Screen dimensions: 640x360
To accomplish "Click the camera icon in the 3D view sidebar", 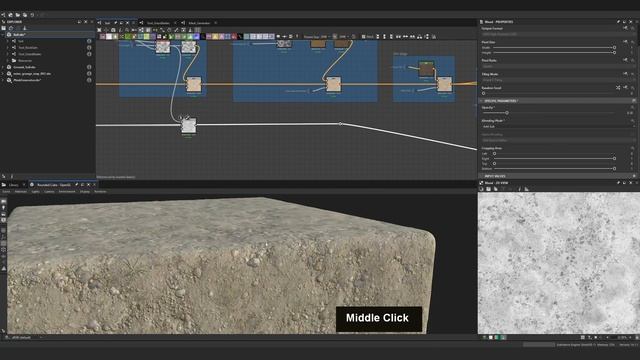I will (x=4, y=201).
